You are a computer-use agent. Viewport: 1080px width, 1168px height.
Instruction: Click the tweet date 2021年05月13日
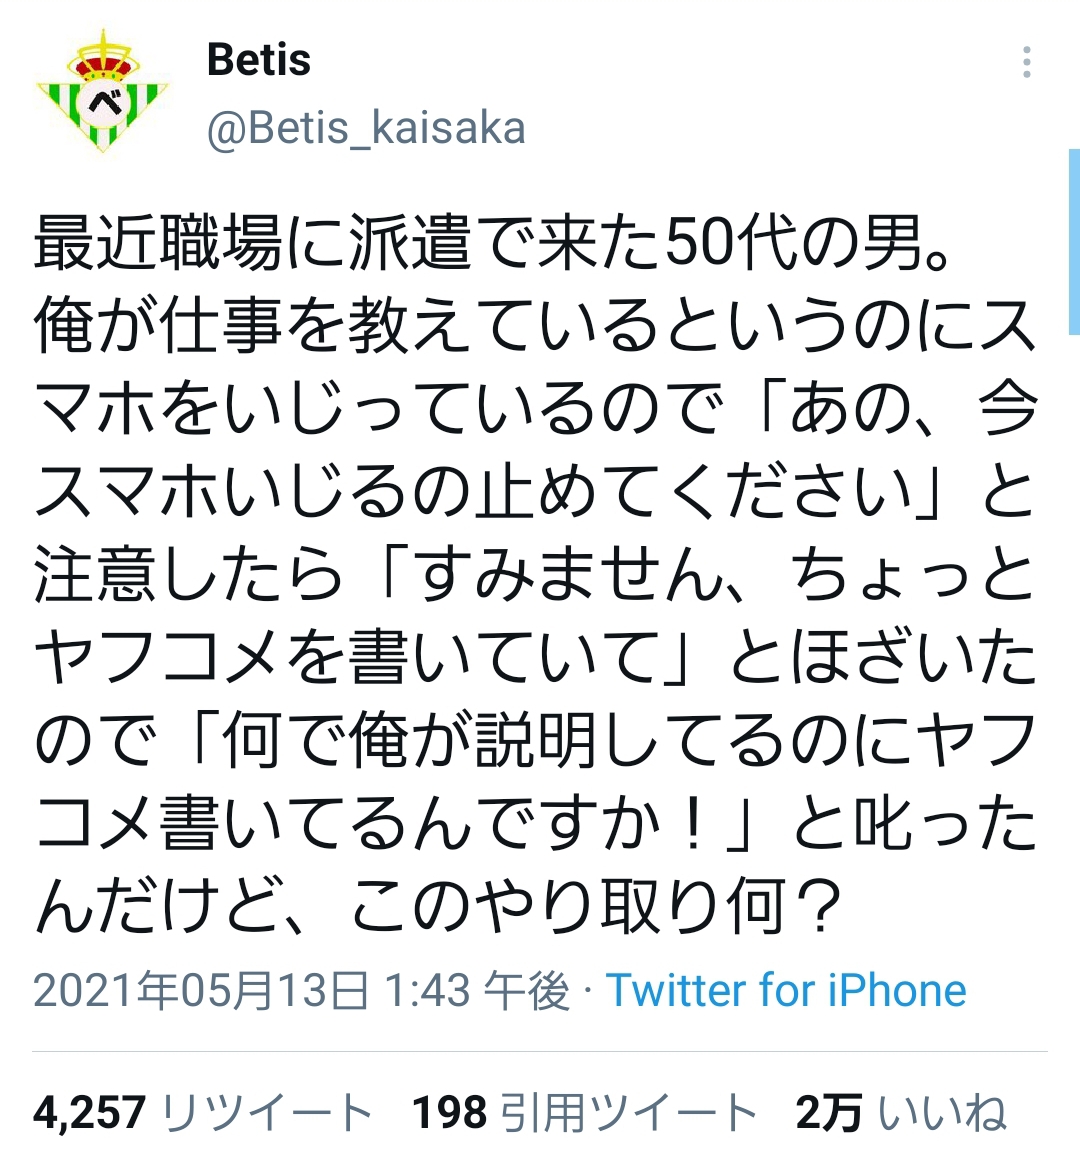pos(201,990)
